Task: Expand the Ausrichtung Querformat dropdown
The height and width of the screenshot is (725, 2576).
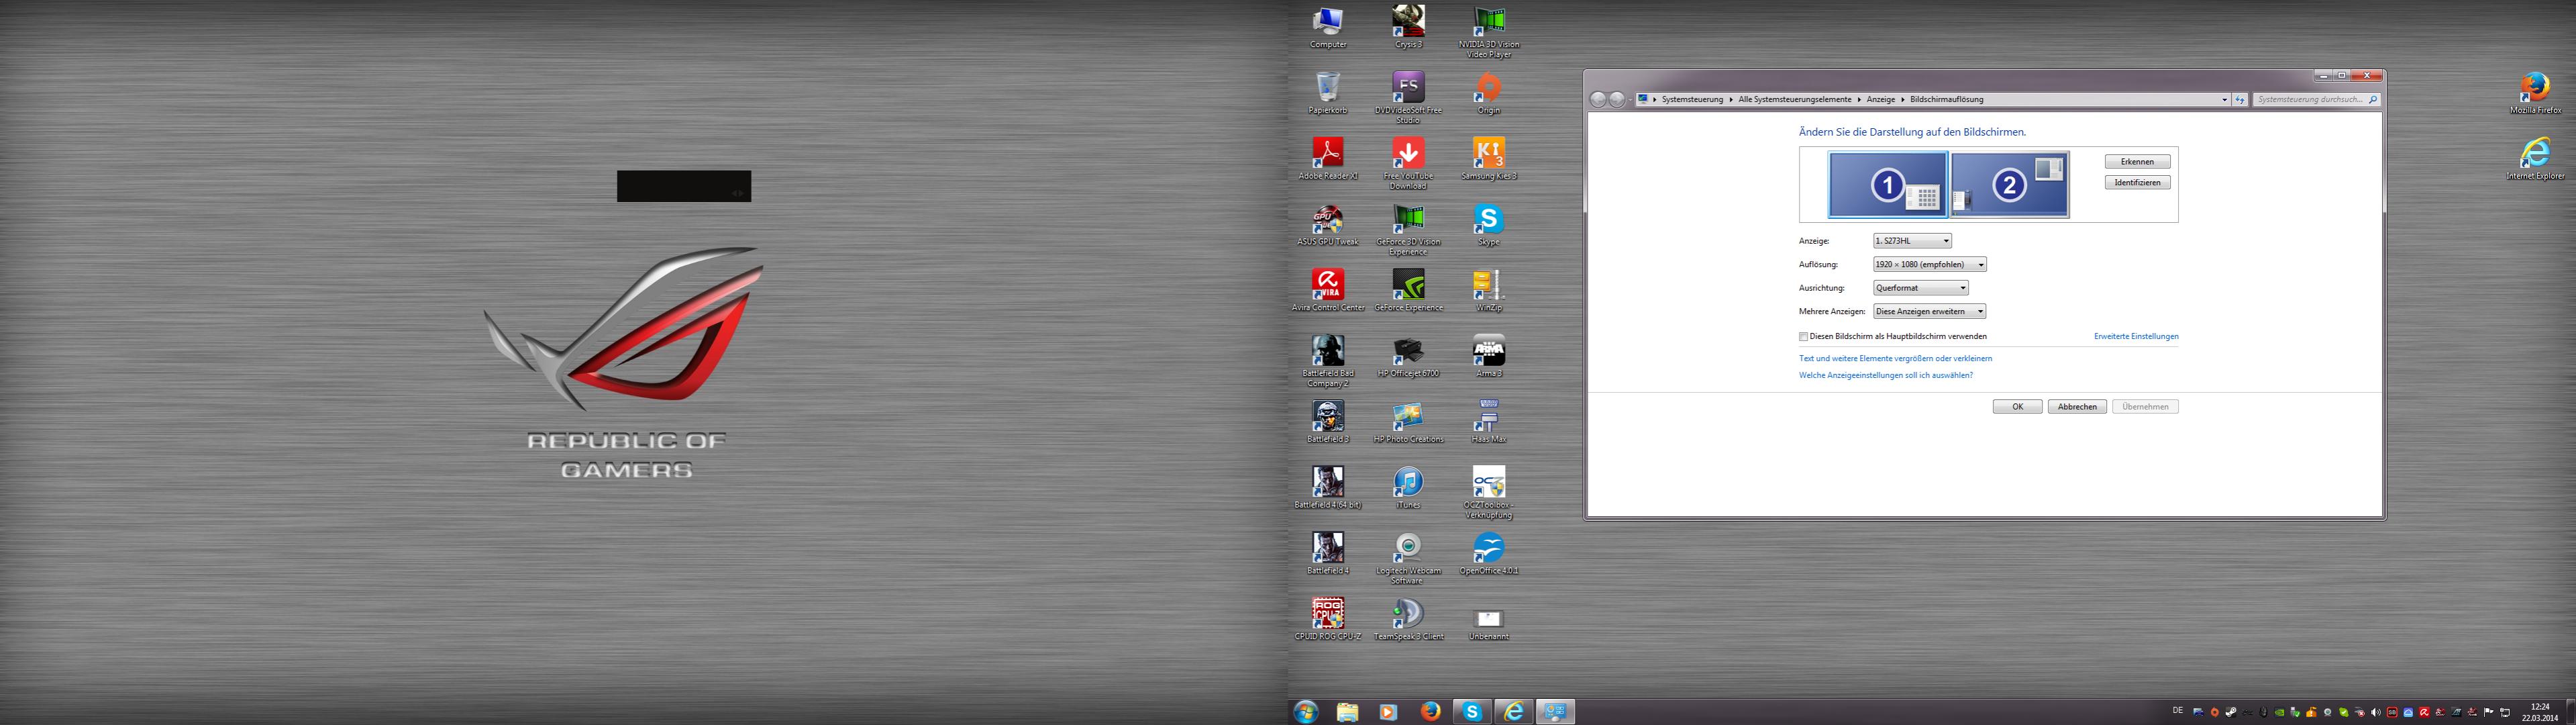Action: coord(1920,288)
